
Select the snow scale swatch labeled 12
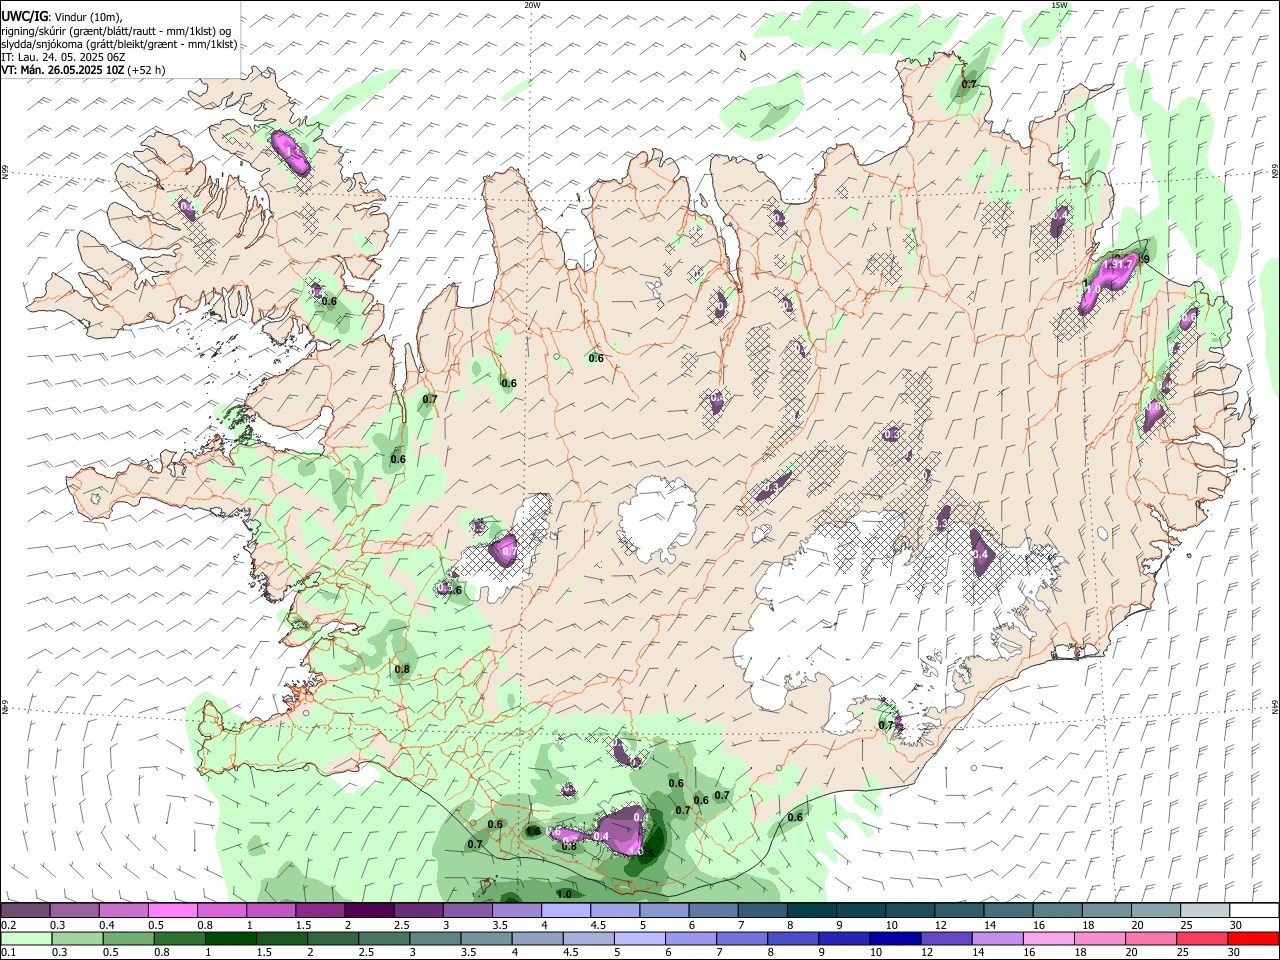pyautogui.click(x=957, y=911)
